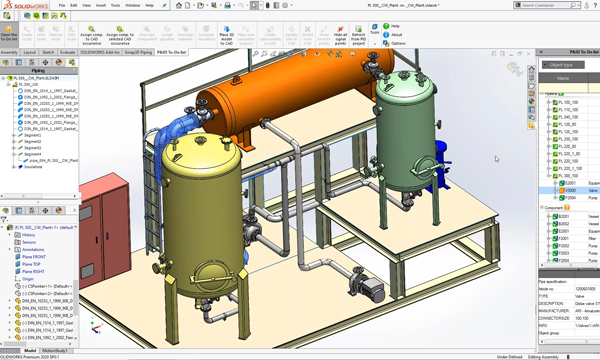The image size is (600, 360).
Task: Select Sensors in feature tree
Action: 29,242
